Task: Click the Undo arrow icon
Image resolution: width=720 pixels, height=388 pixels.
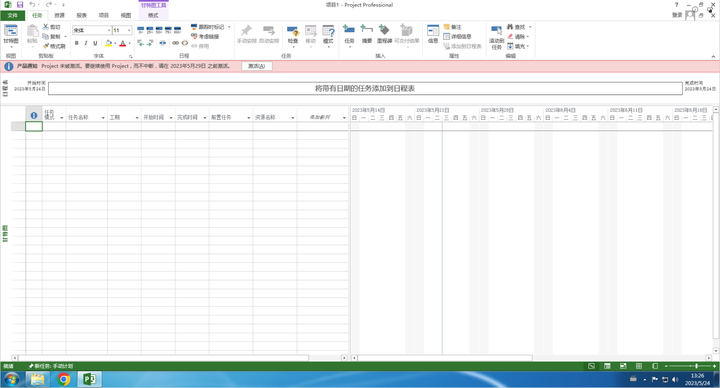Action: click(32, 5)
